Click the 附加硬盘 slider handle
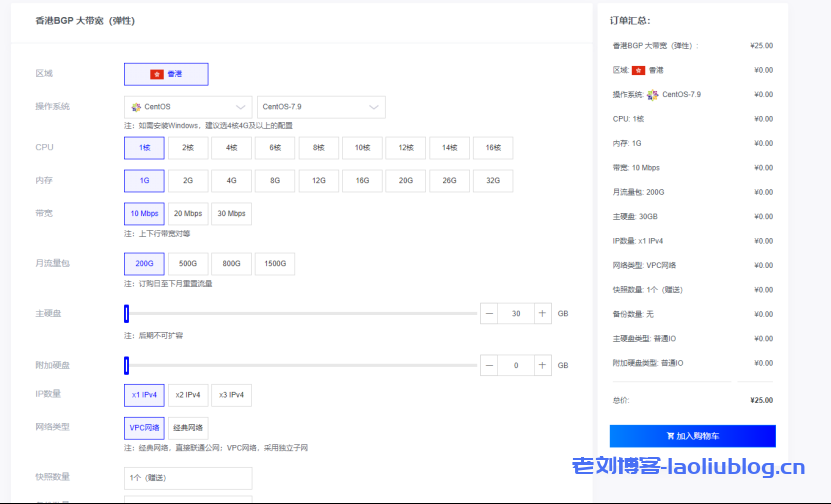 pos(127,365)
